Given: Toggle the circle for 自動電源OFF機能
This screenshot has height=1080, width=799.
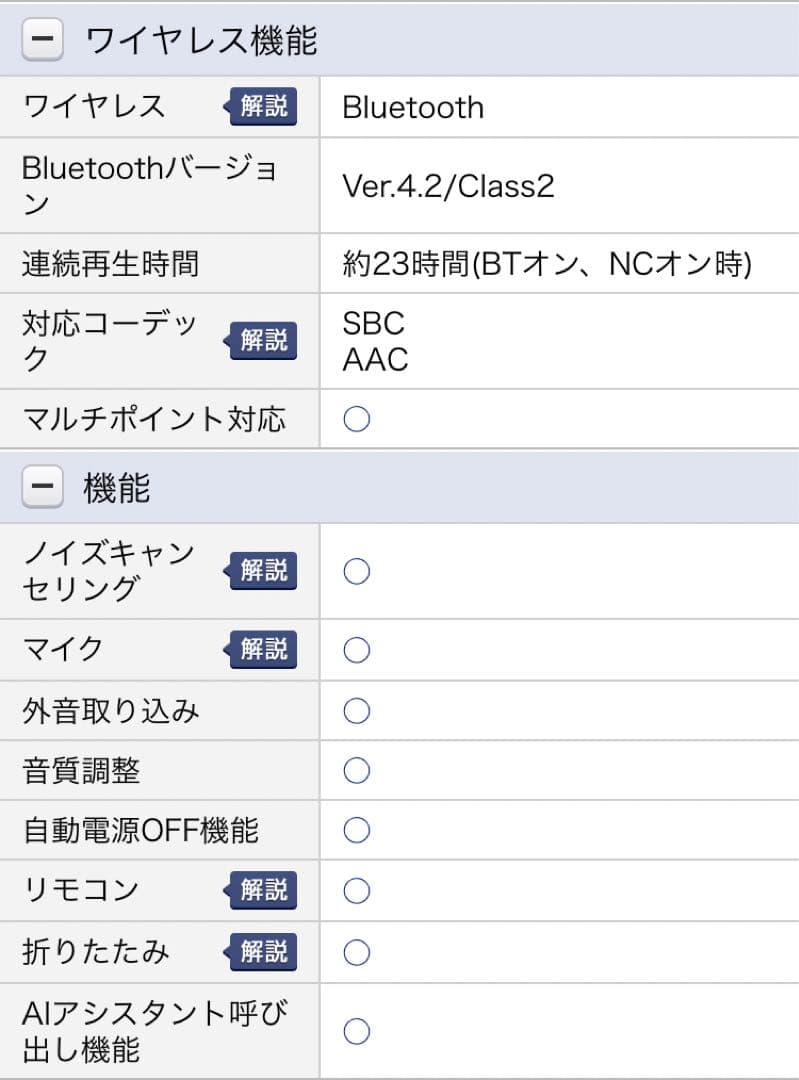Looking at the screenshot, I should [356, 830].
